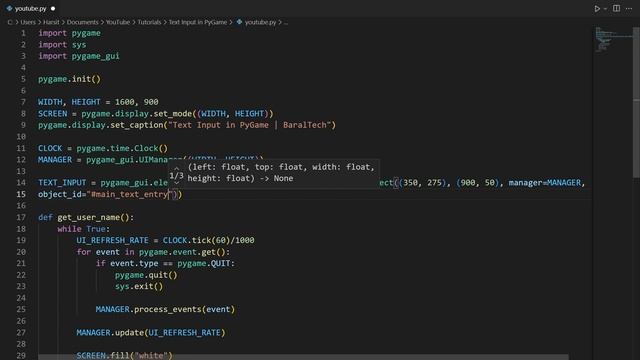Show previous signature in parameter hint
The image size is (640, 360).
pyautogui.click(x=176, y=168)
